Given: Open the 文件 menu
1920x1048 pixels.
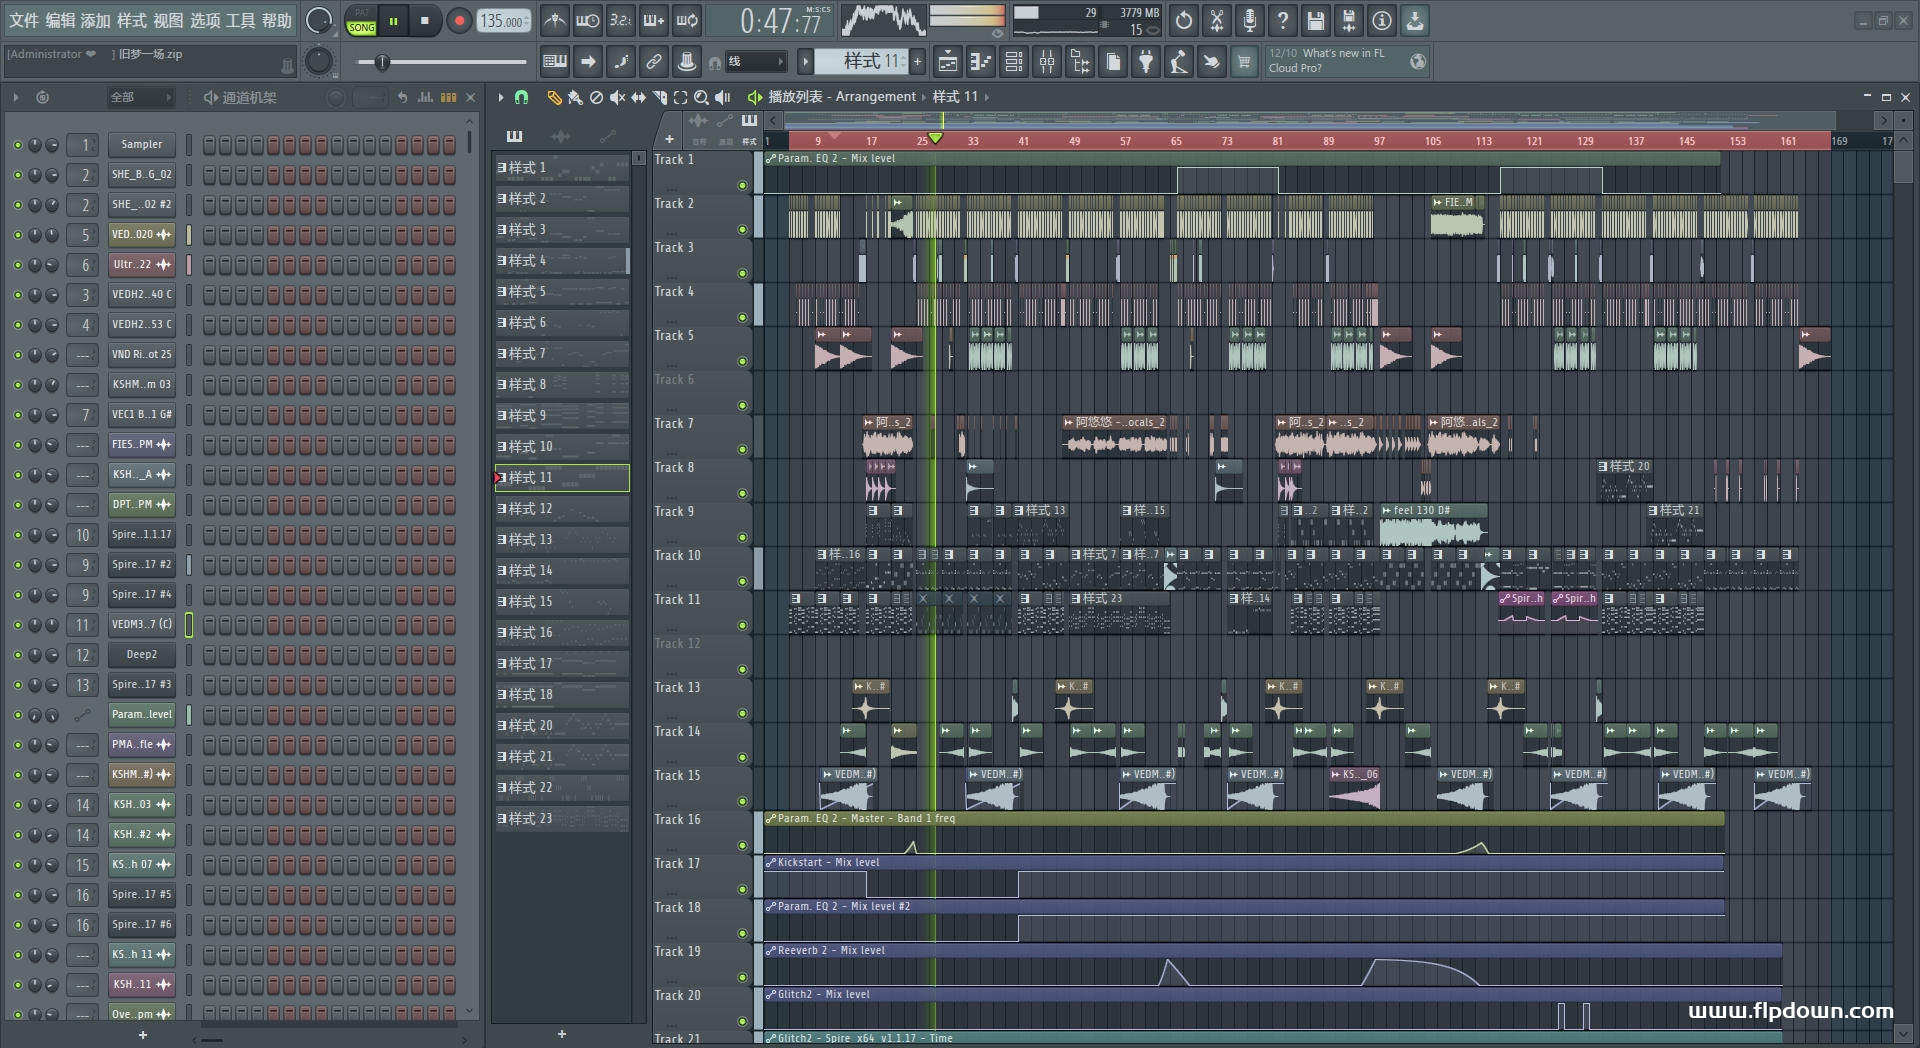Looking at the screenshot, I should pos(24,20).
